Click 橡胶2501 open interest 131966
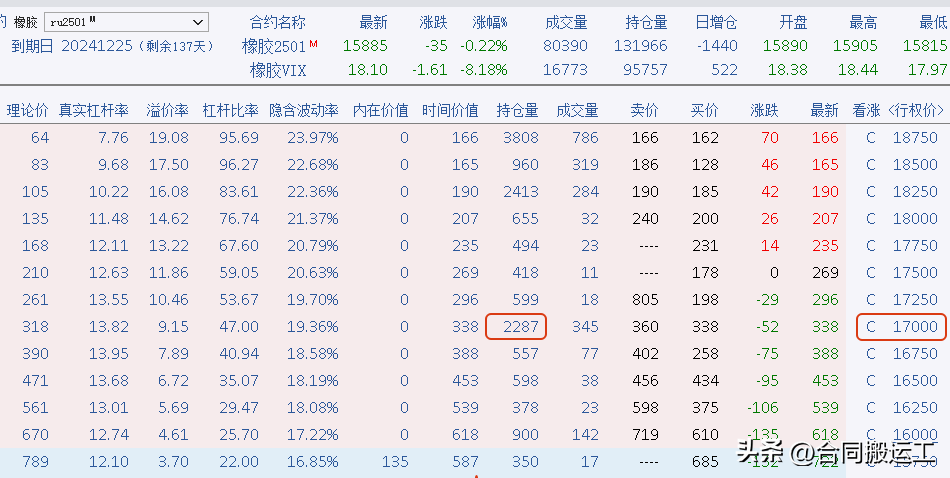This screenshot has width=950, height=478. 640,45
